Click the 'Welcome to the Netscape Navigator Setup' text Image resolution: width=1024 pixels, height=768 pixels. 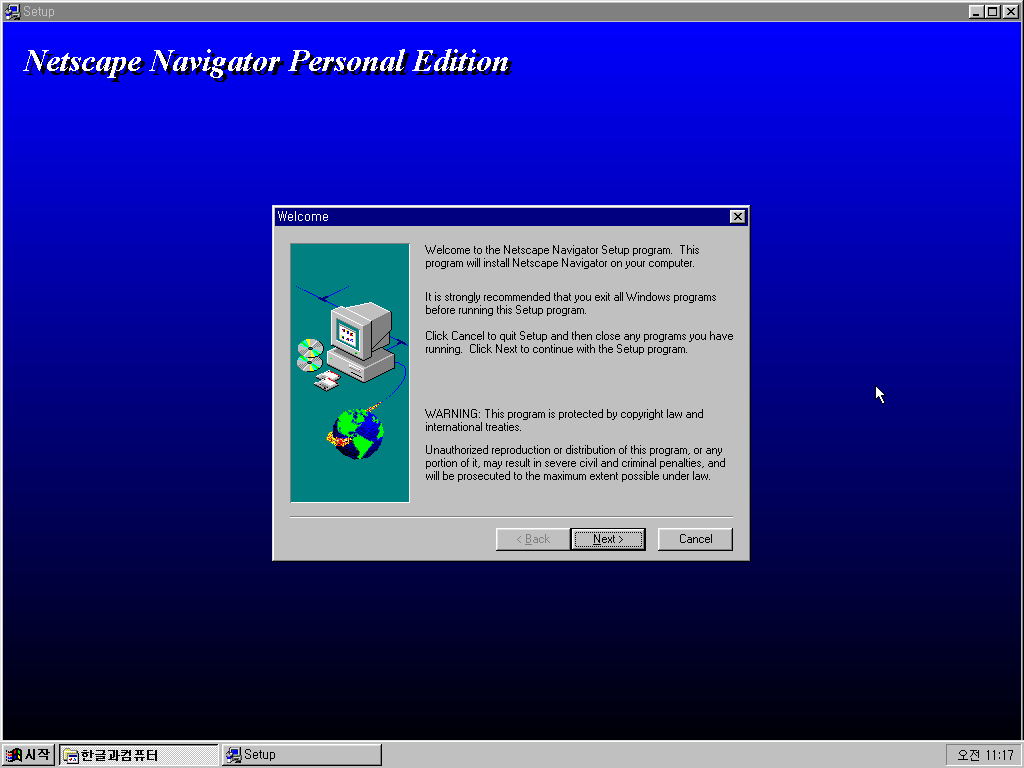click(x=562, y=257)
